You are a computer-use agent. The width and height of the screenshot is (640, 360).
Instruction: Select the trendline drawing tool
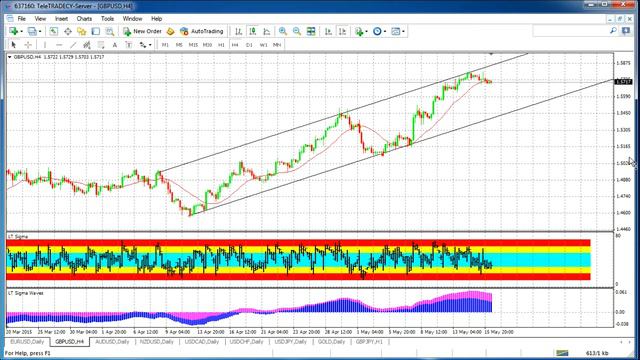(73, 45)
